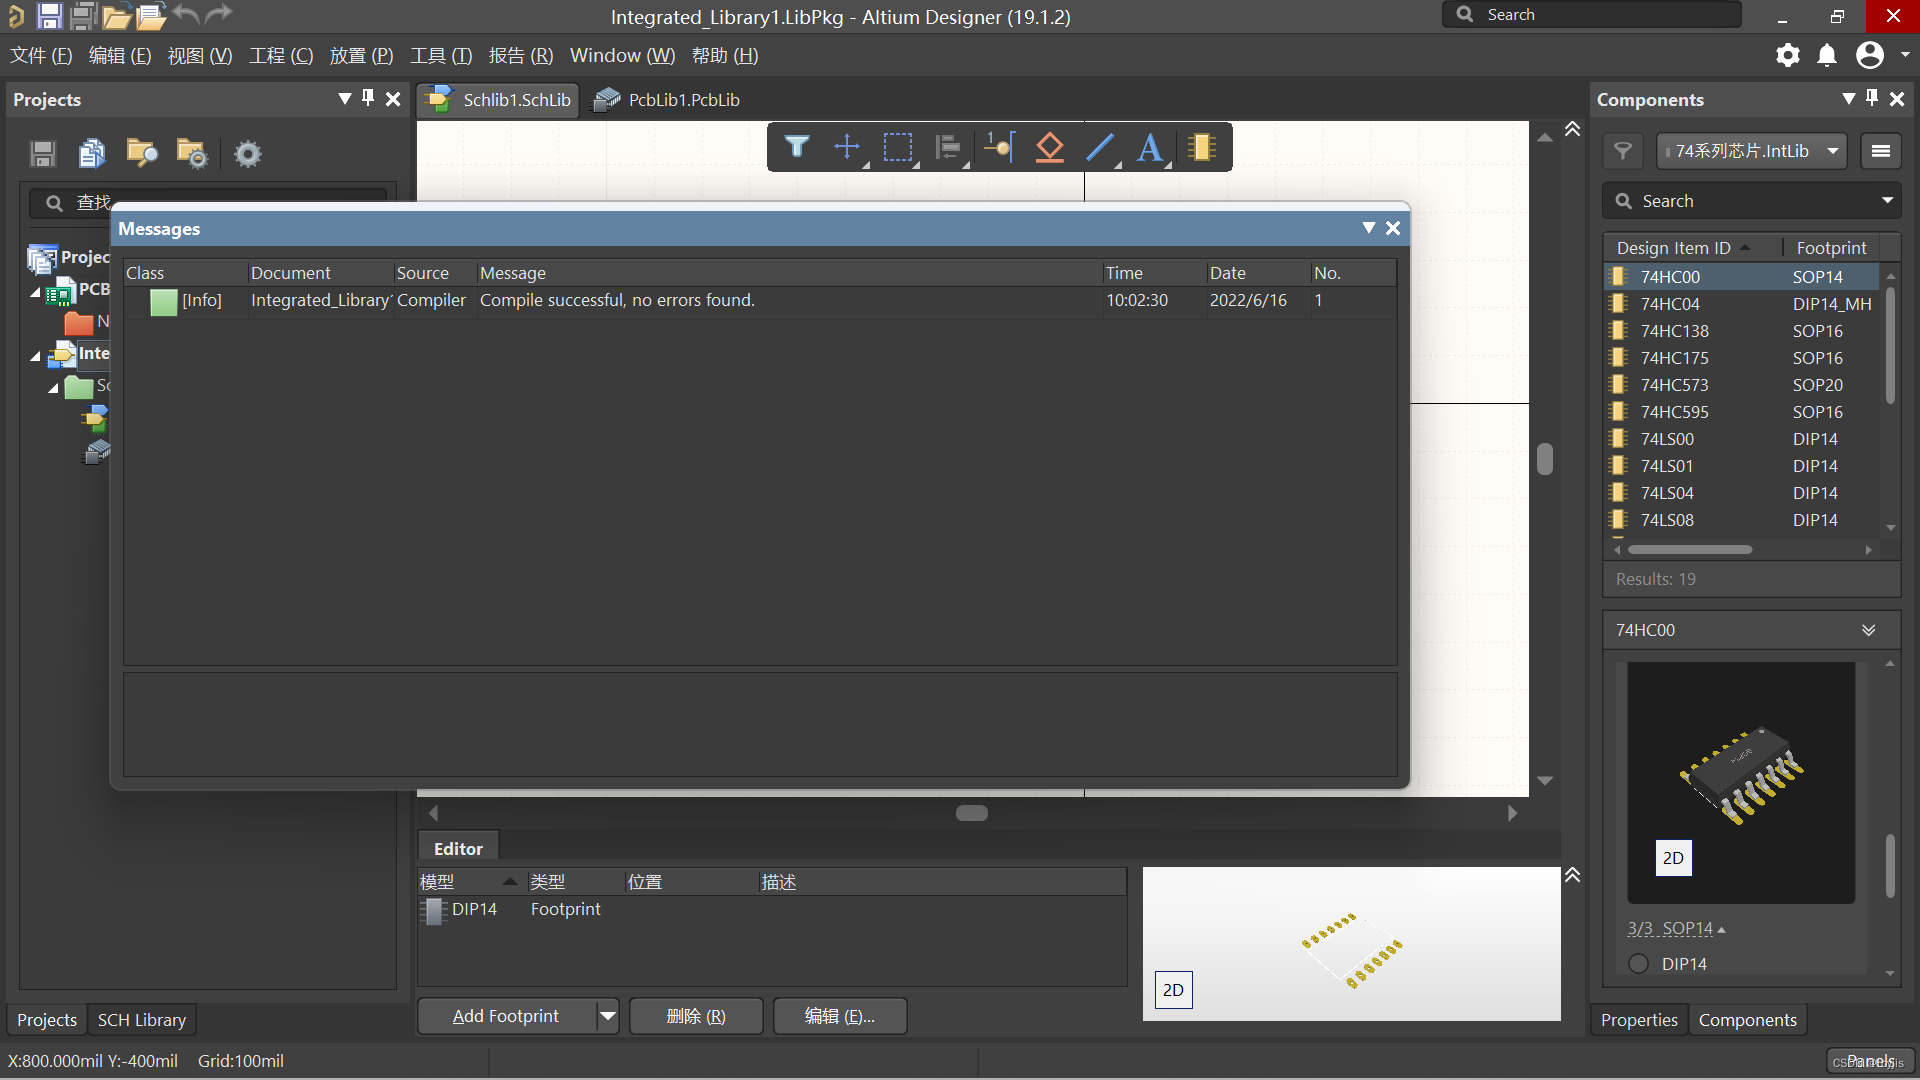The height and width of the screenshot is (1080, 1920).
Task: Click the 编辑 (E)... button
Action: pyautogui.click(x=839, y=1016)
